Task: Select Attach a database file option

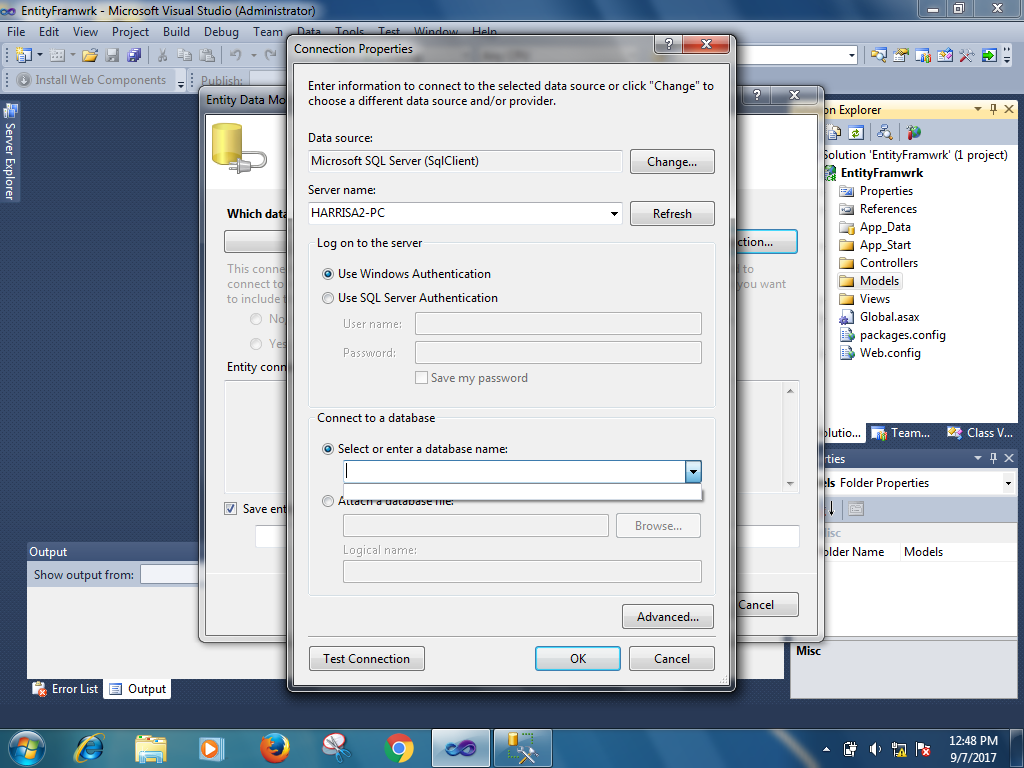Action: pos(328,501)
